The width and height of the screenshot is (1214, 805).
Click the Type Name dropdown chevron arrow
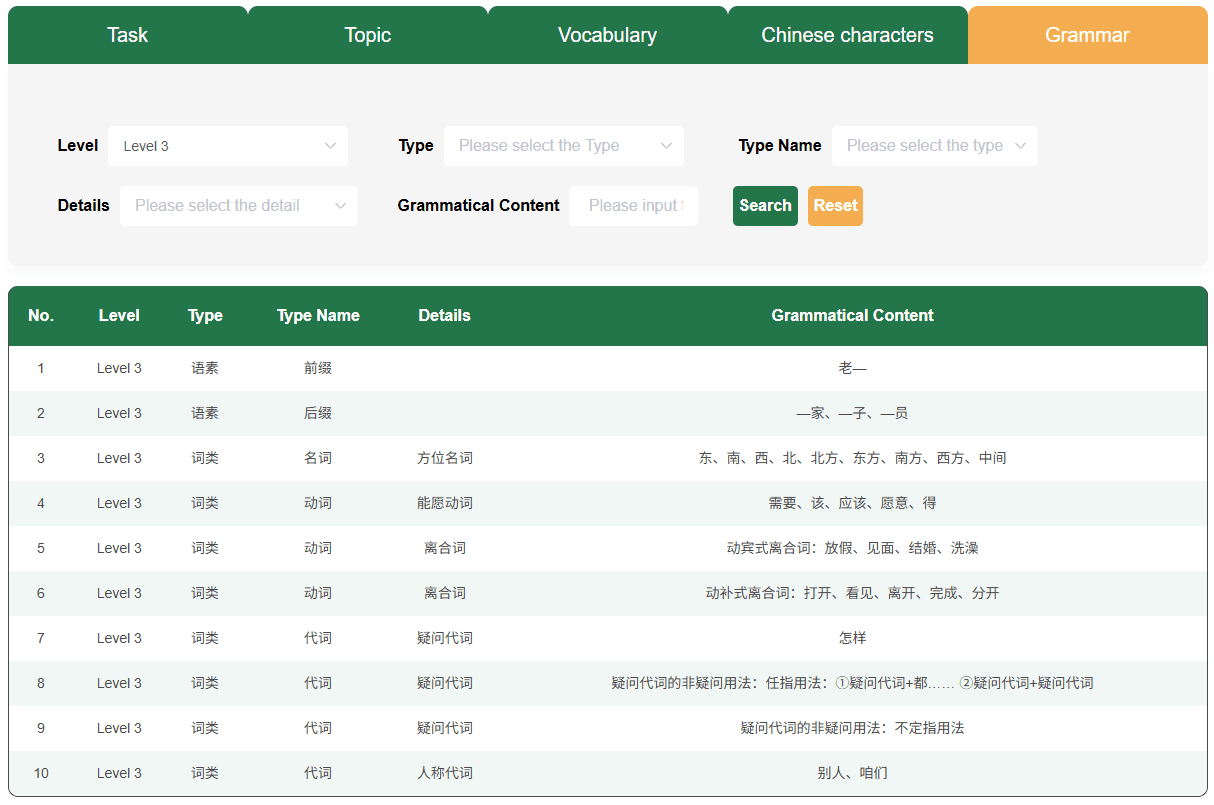[1022, 146]
